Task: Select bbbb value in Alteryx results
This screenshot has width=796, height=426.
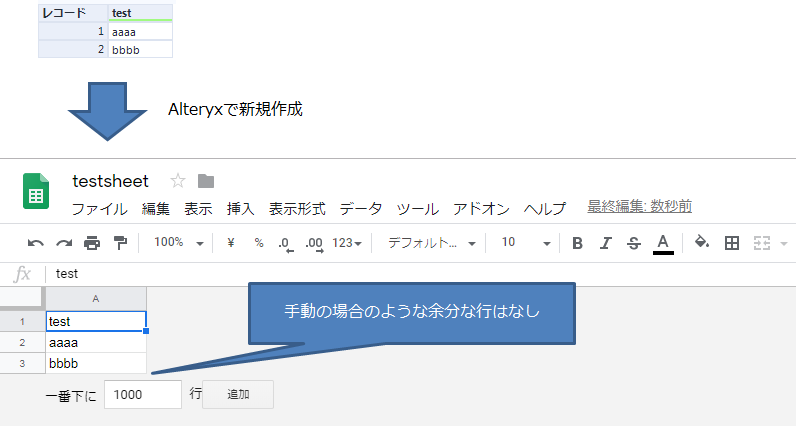Action: pos(140,49)
